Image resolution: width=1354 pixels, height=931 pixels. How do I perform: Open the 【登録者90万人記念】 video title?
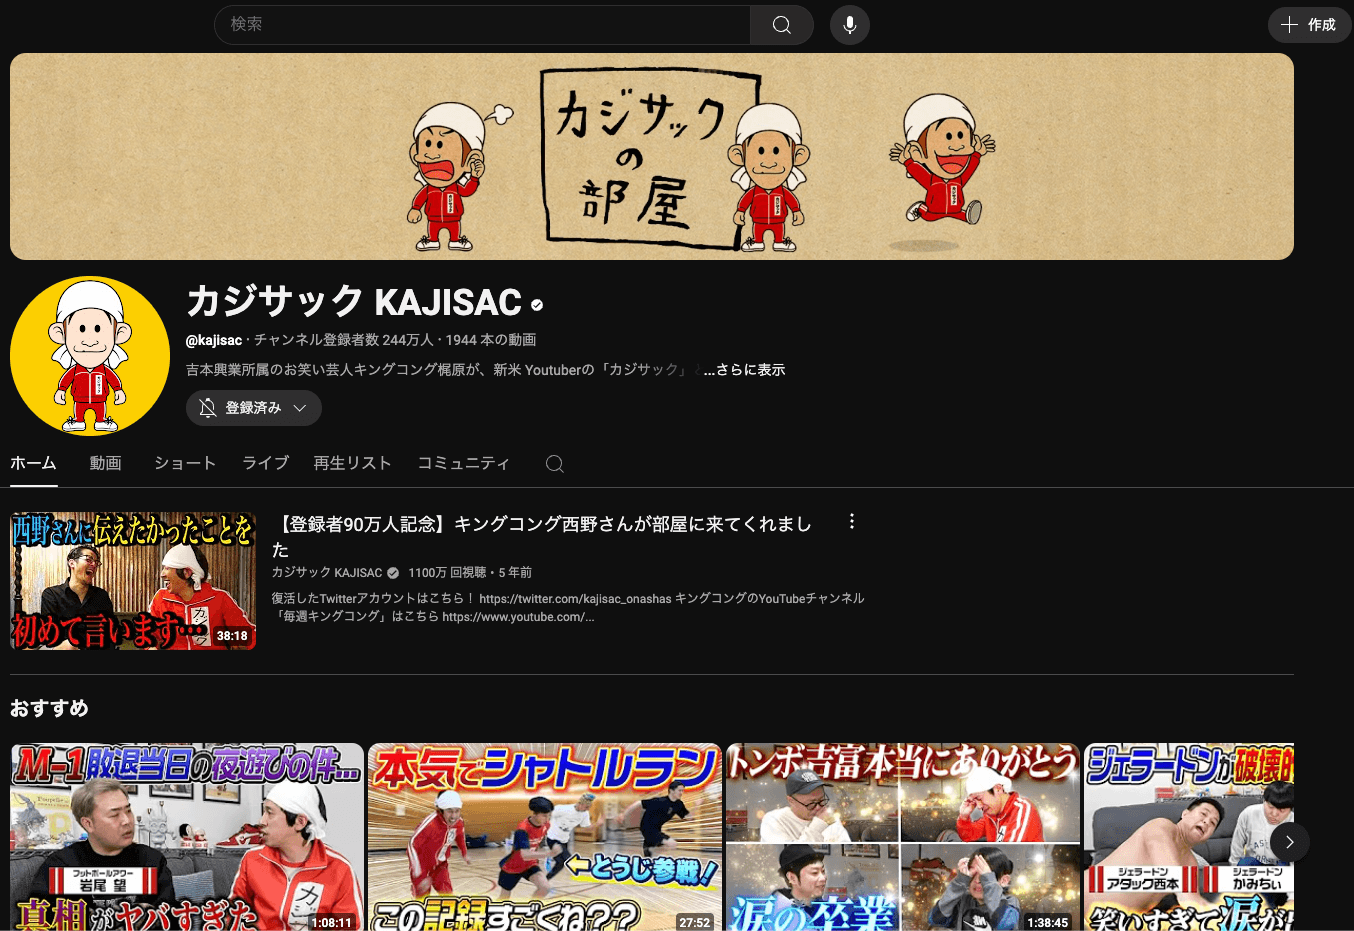click(541, 536)
